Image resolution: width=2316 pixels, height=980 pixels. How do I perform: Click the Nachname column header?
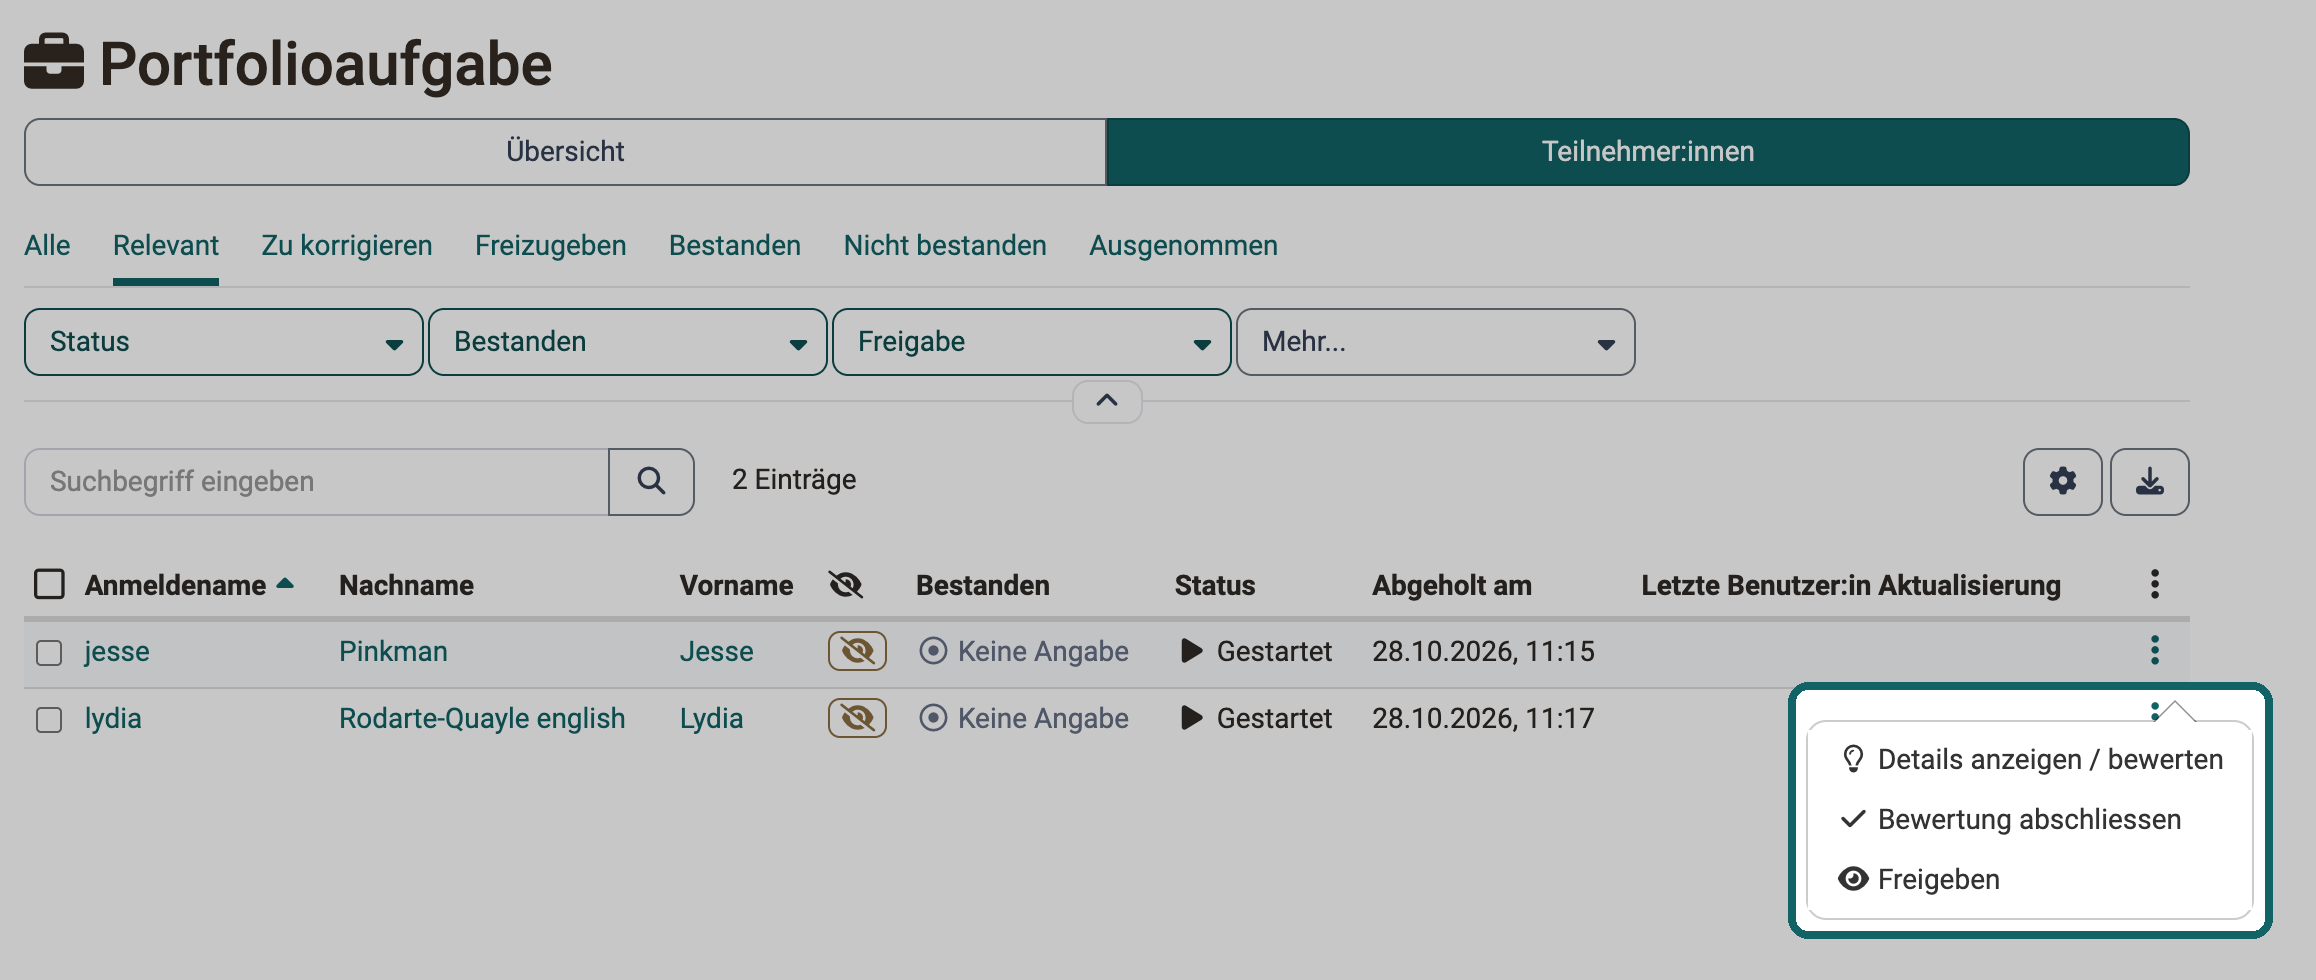(x=407, y=585)
